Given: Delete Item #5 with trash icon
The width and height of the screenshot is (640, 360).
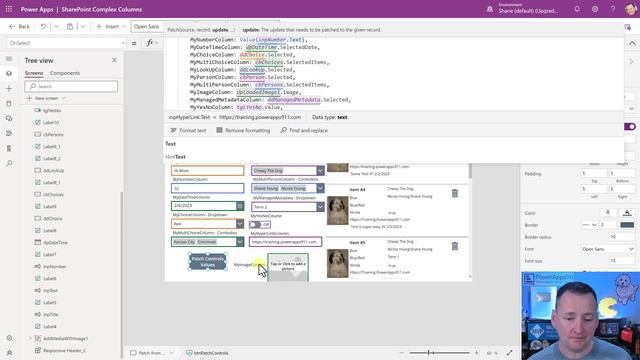Looking at the screenshot, I should click(x=455, y=246).
